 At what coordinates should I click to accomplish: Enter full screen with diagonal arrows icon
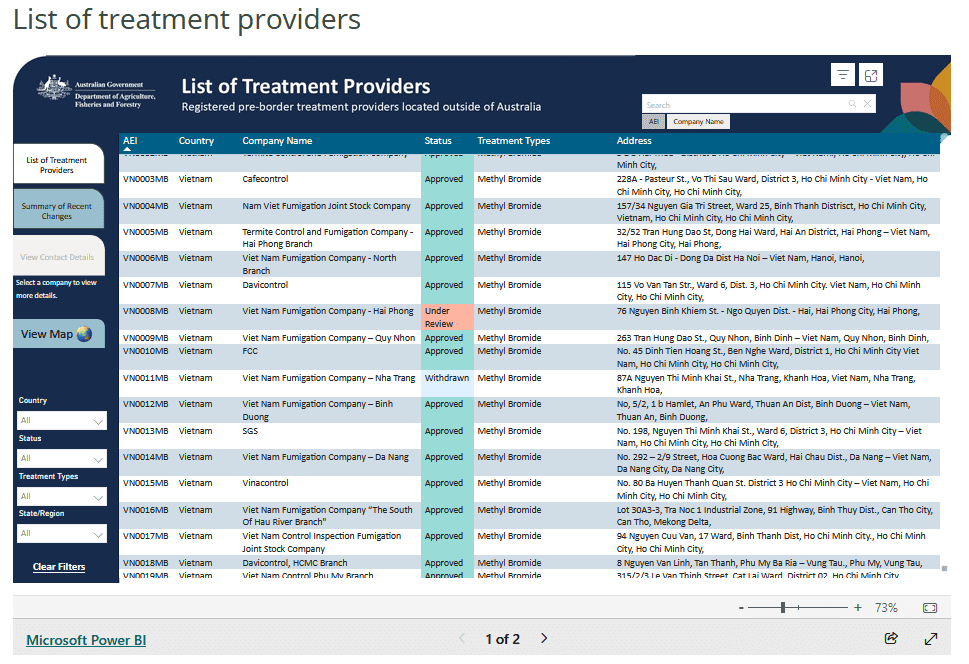tap(930, 639)
